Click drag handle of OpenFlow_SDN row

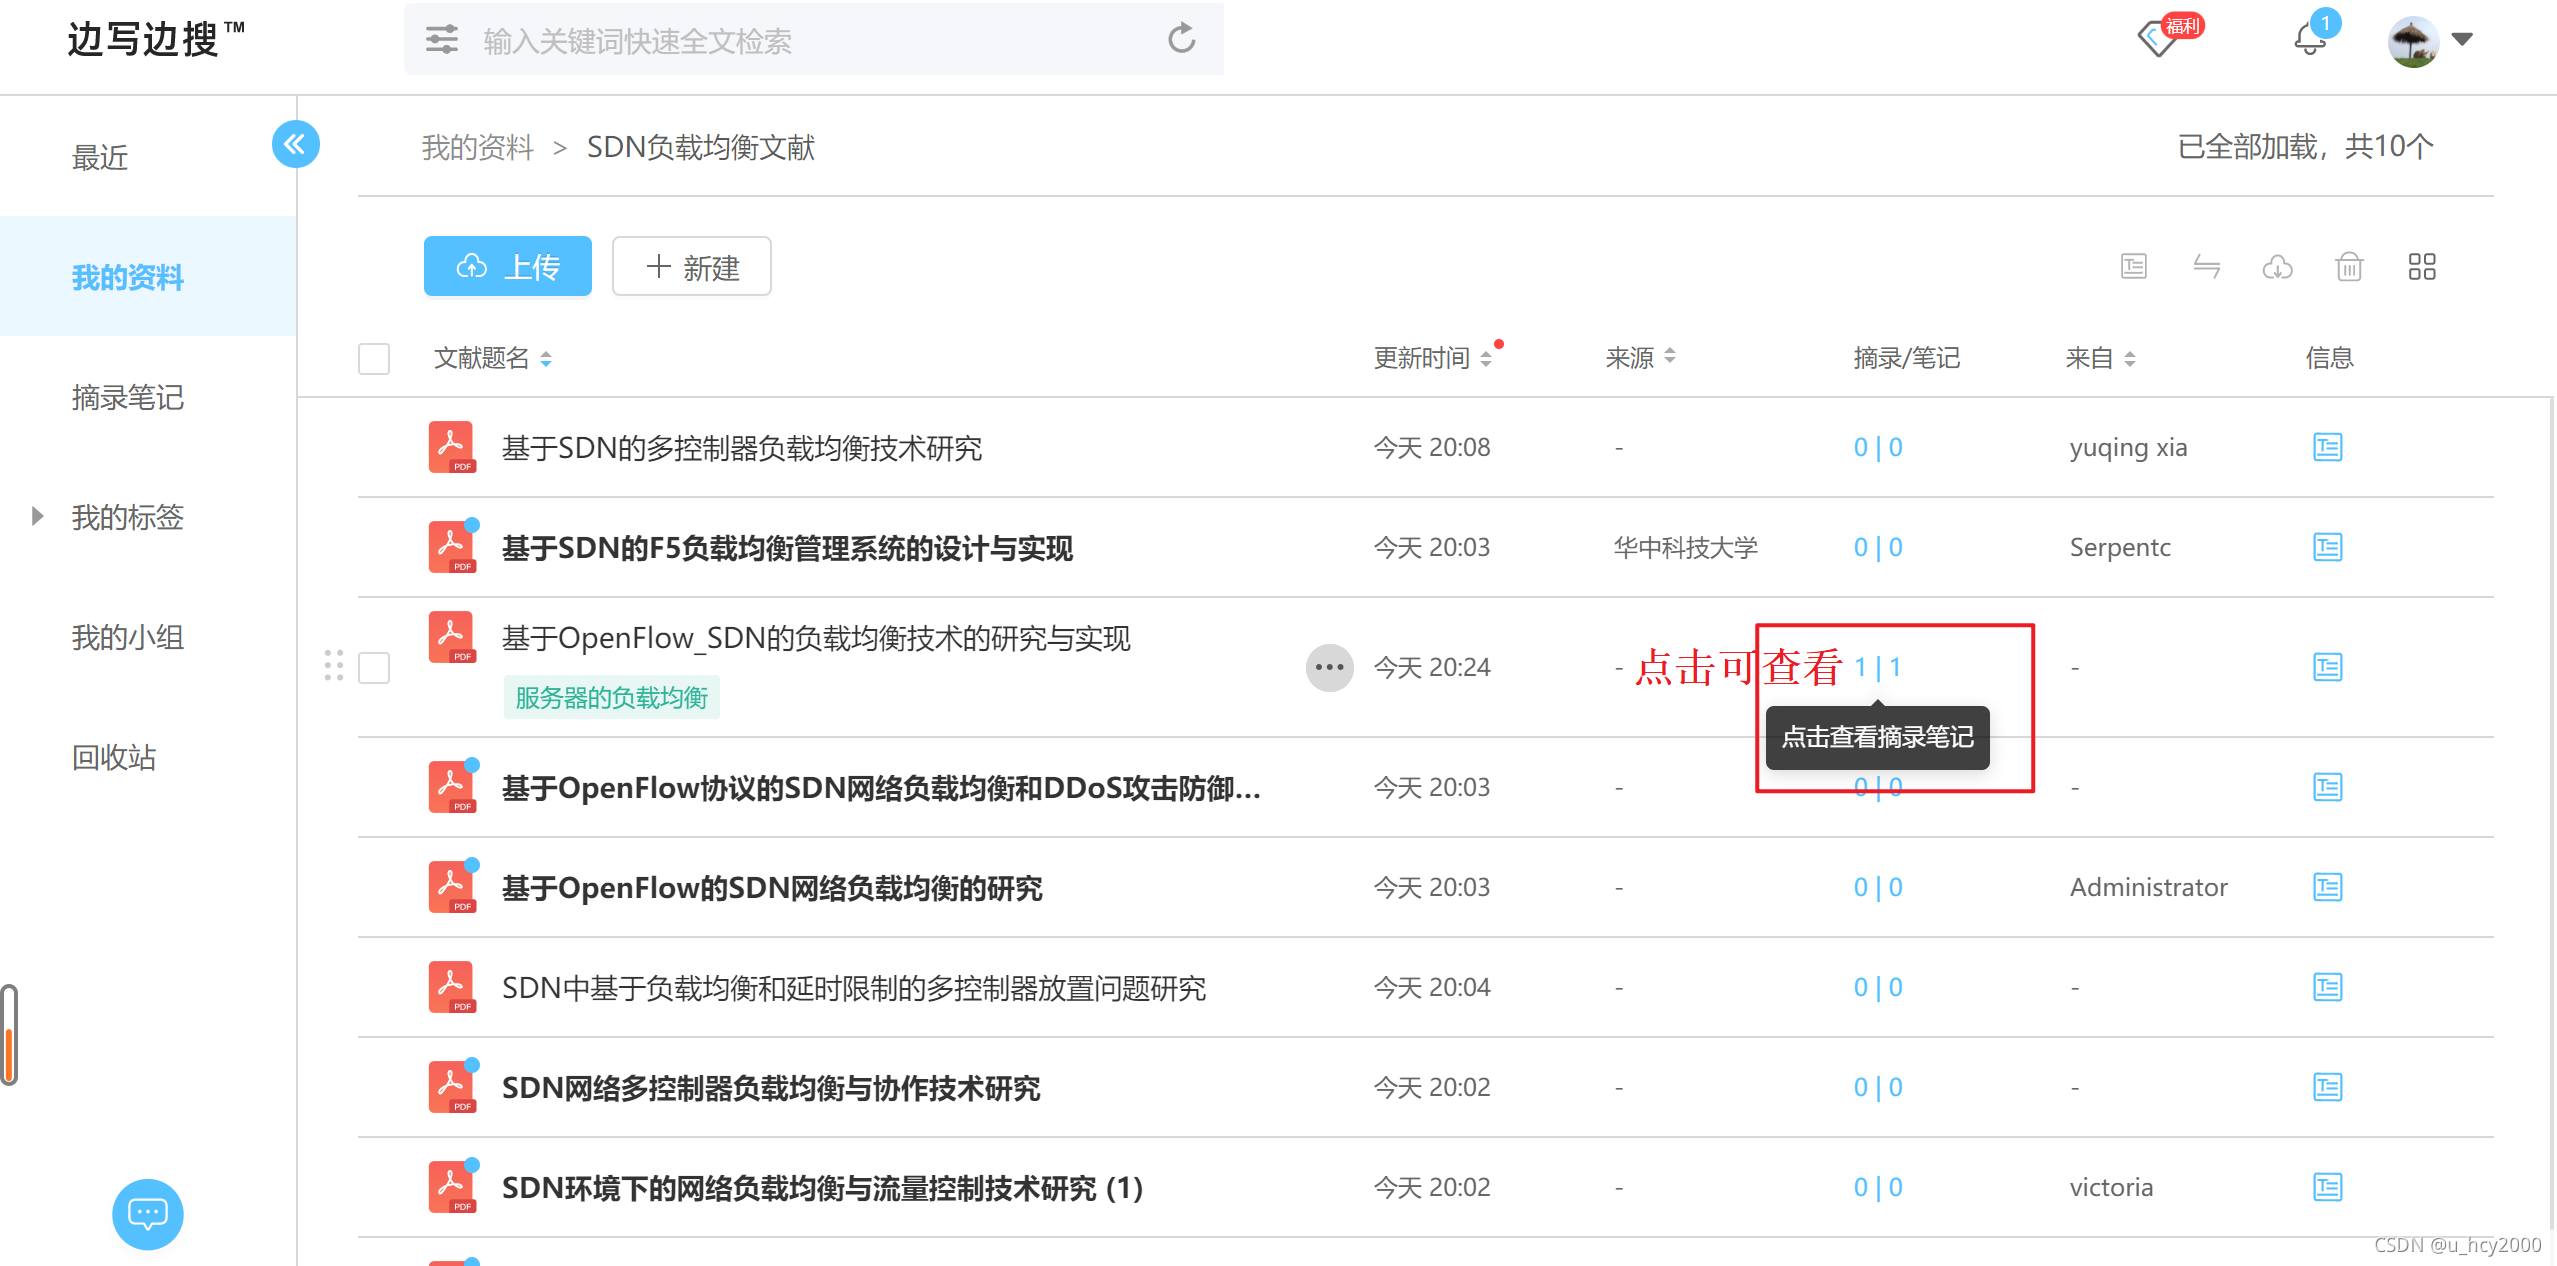(x=334, y=665)
